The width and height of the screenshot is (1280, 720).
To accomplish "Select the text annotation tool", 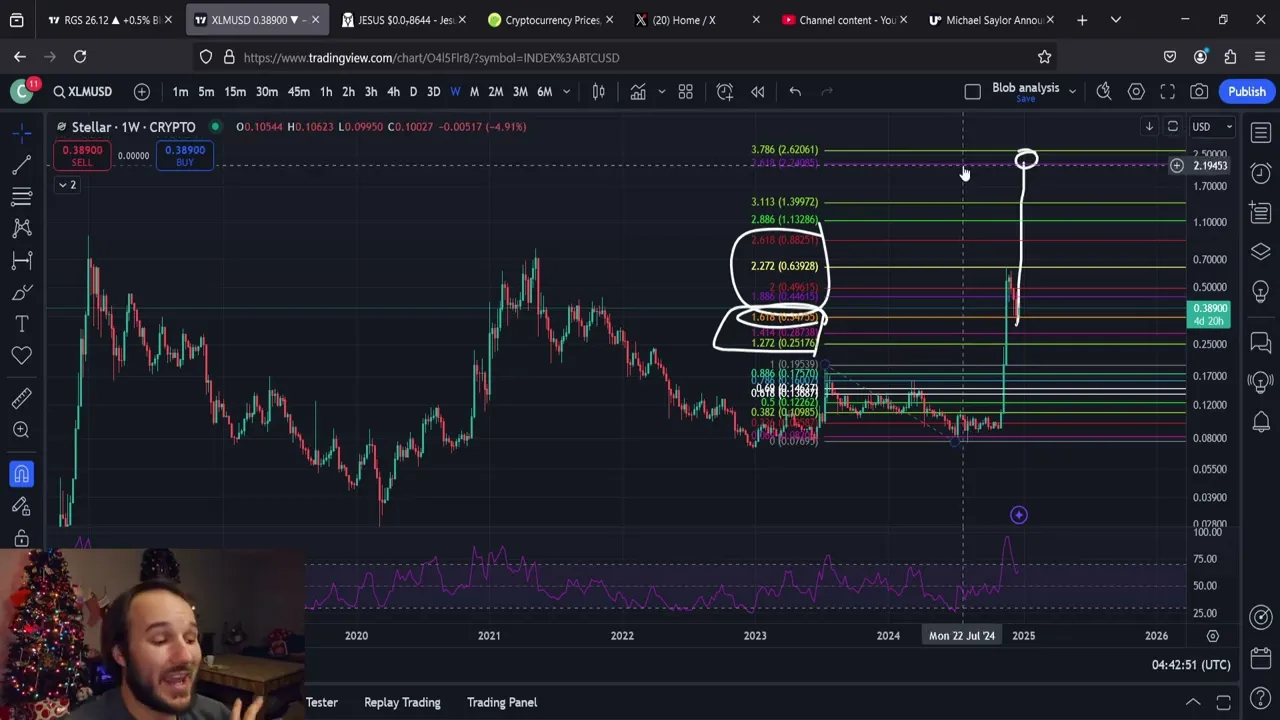I will [21, 324].
